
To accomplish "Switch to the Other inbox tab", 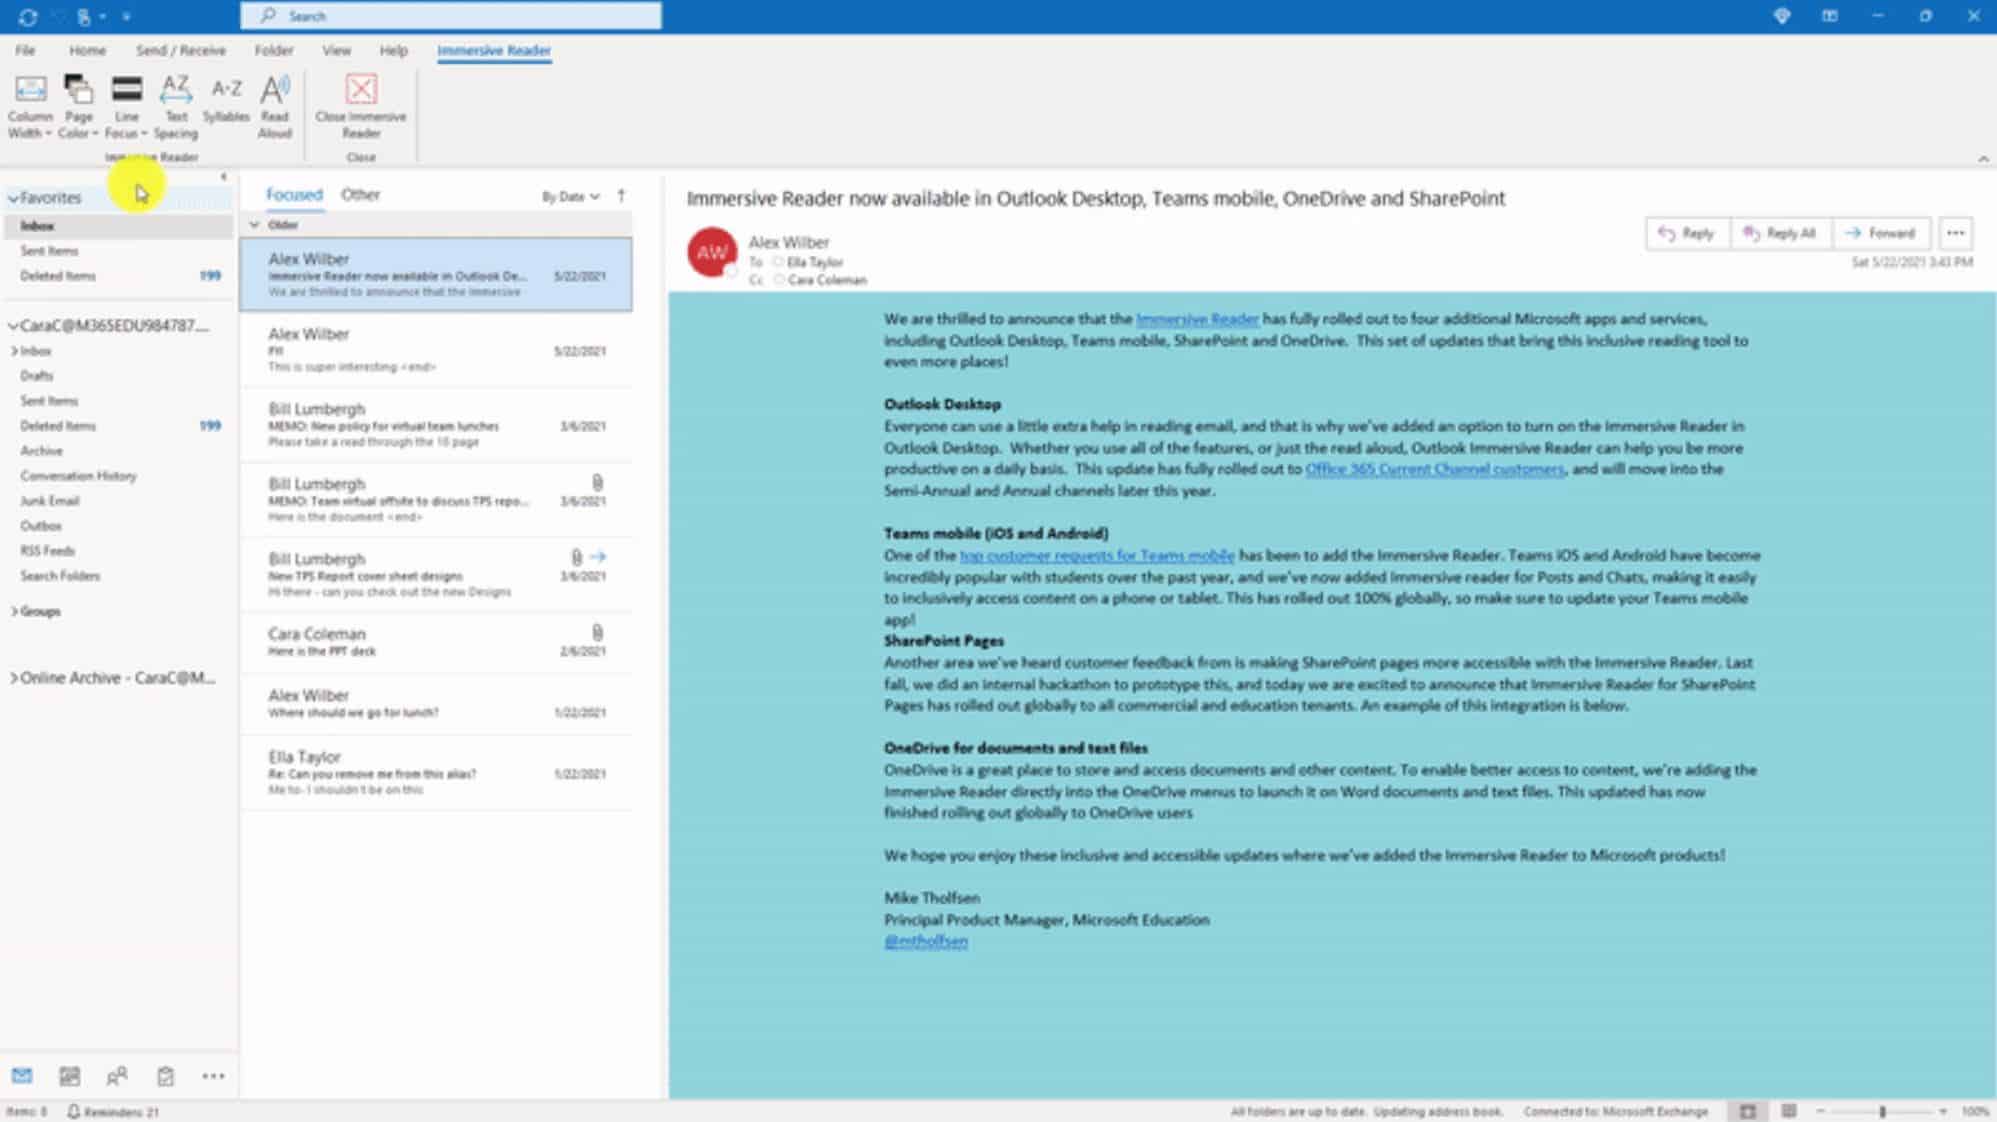I will click(x=360, y=195).
